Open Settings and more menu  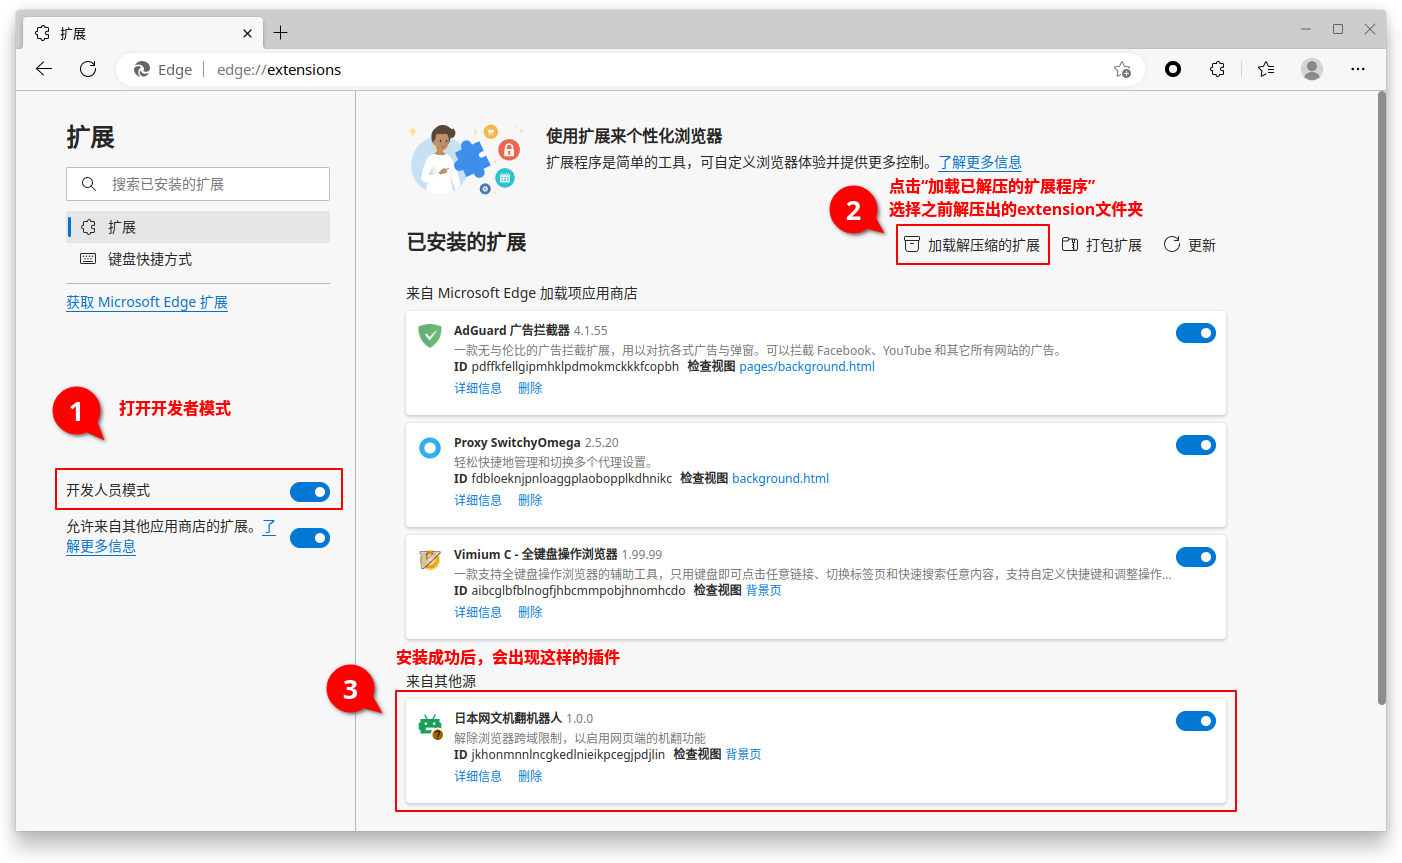click(1357, 69)
